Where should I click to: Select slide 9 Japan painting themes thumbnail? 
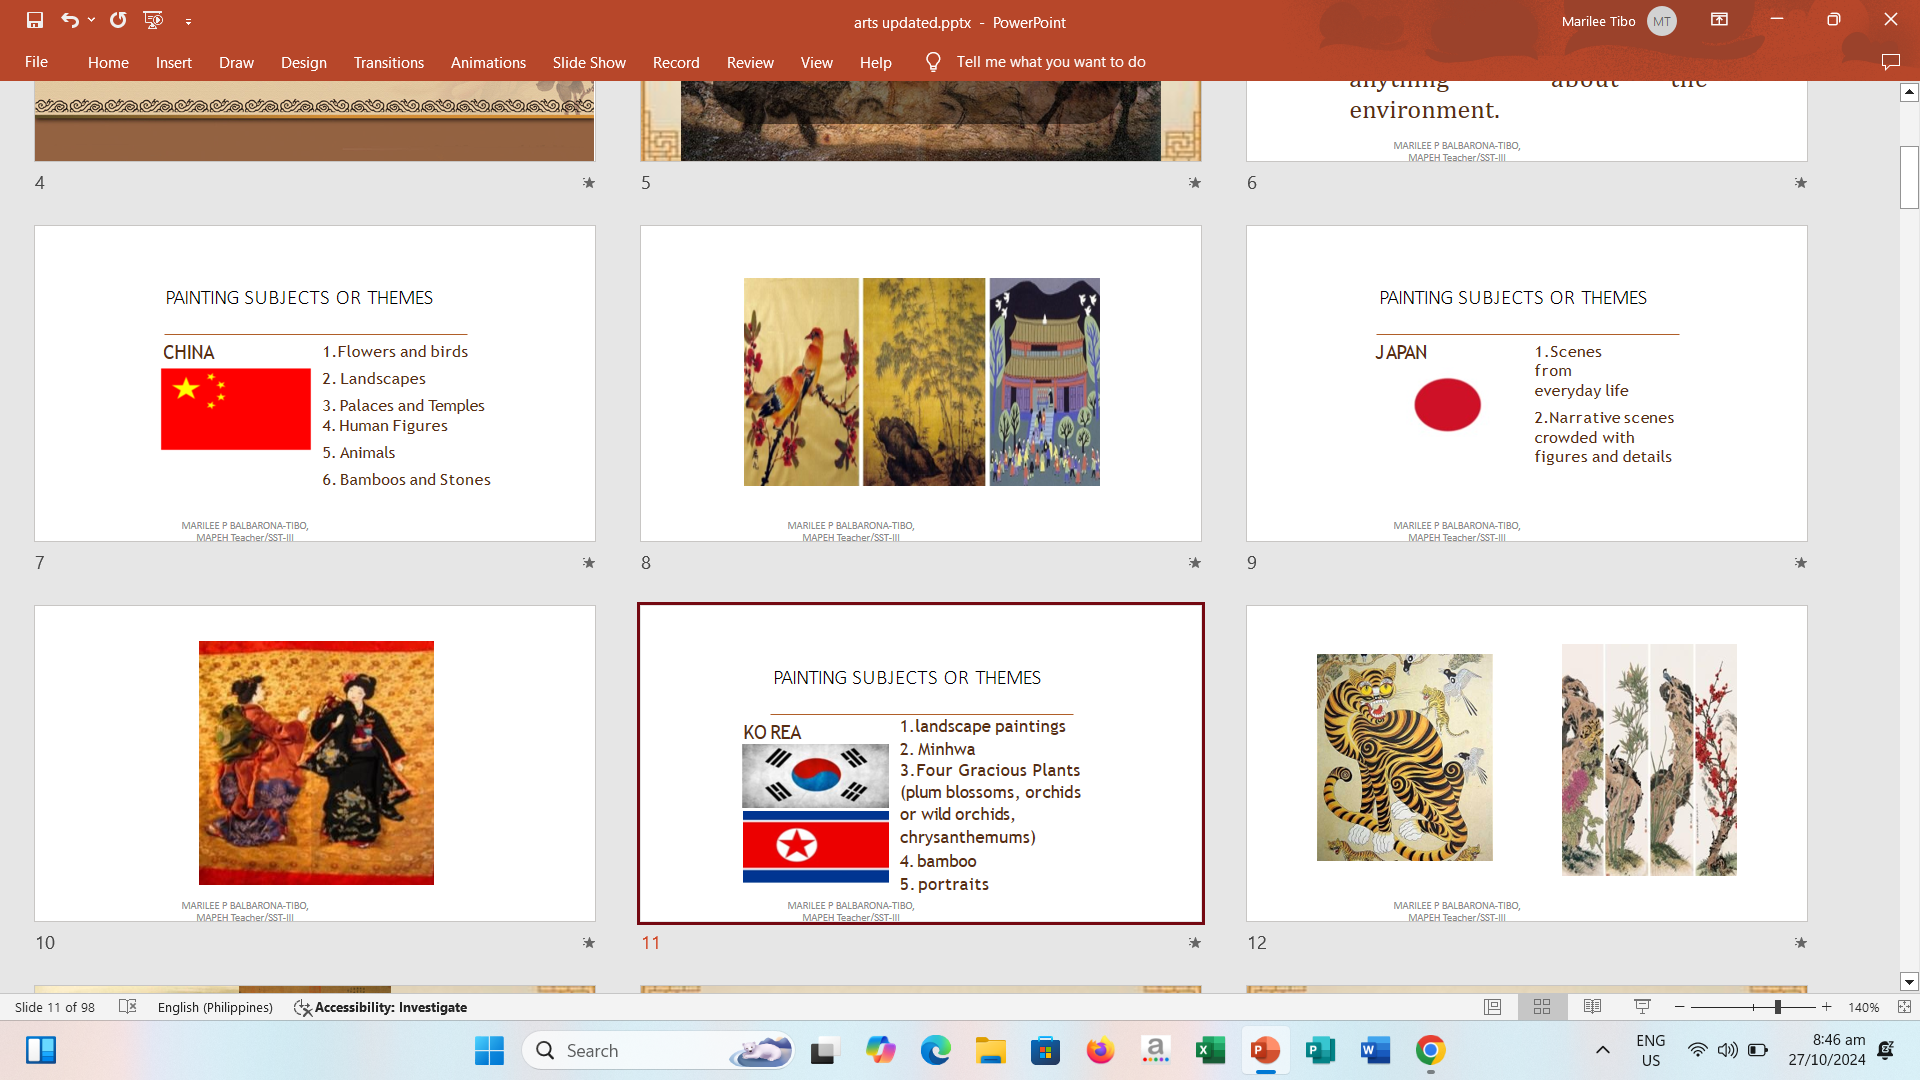point(1527,383)
